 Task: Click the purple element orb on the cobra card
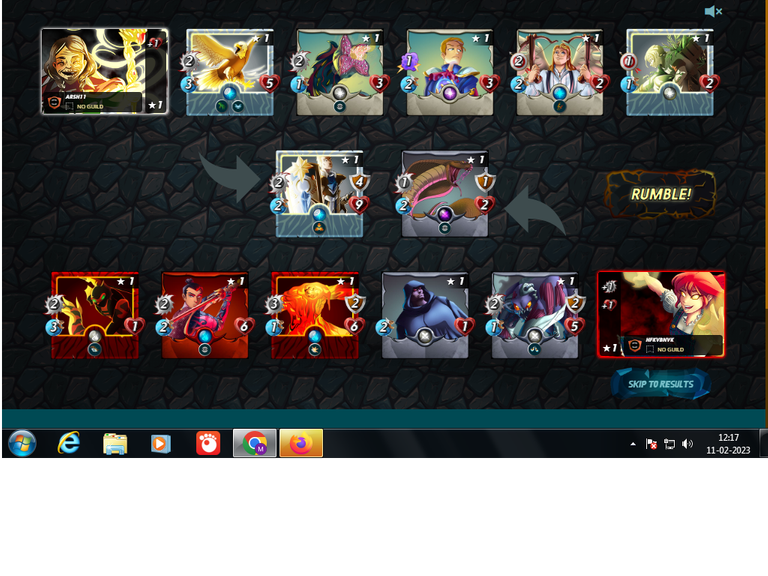pyautogui.click(x=445, y=214)
